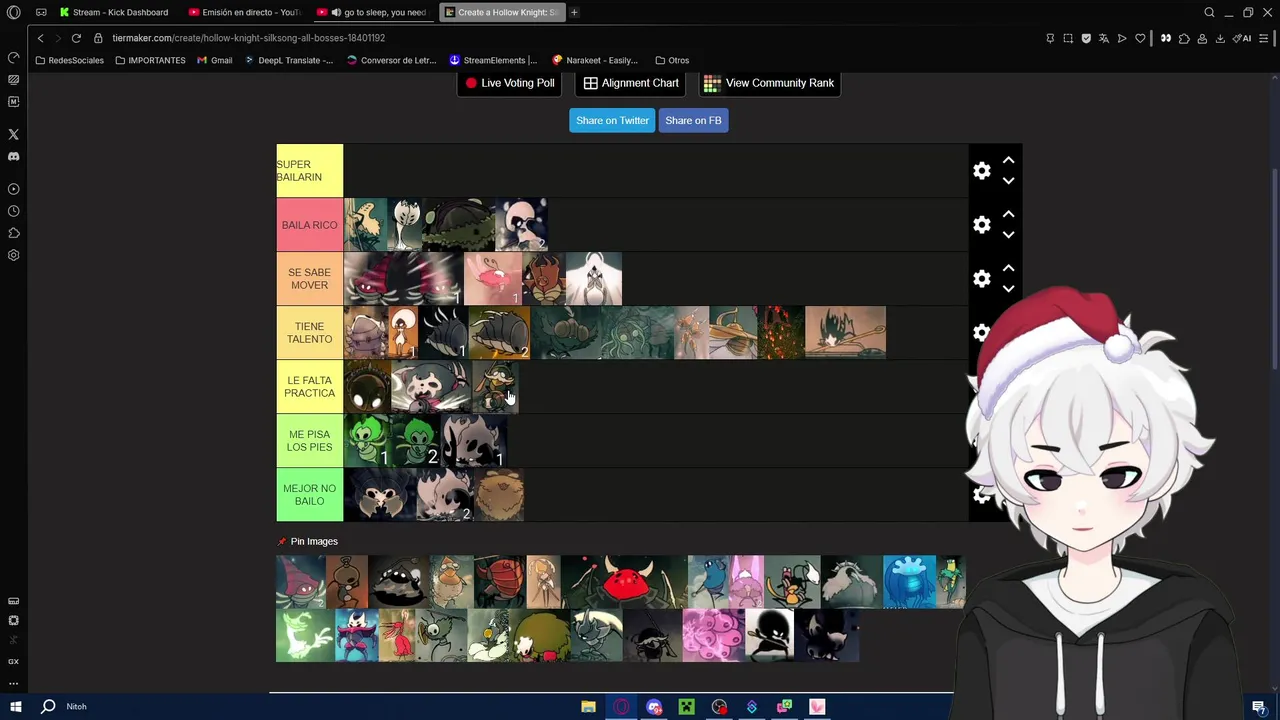This screenshot has width=1280, height=720.
Task: Select the ME PISA LOS PIES tier label
Action: (x=310, y=441)
